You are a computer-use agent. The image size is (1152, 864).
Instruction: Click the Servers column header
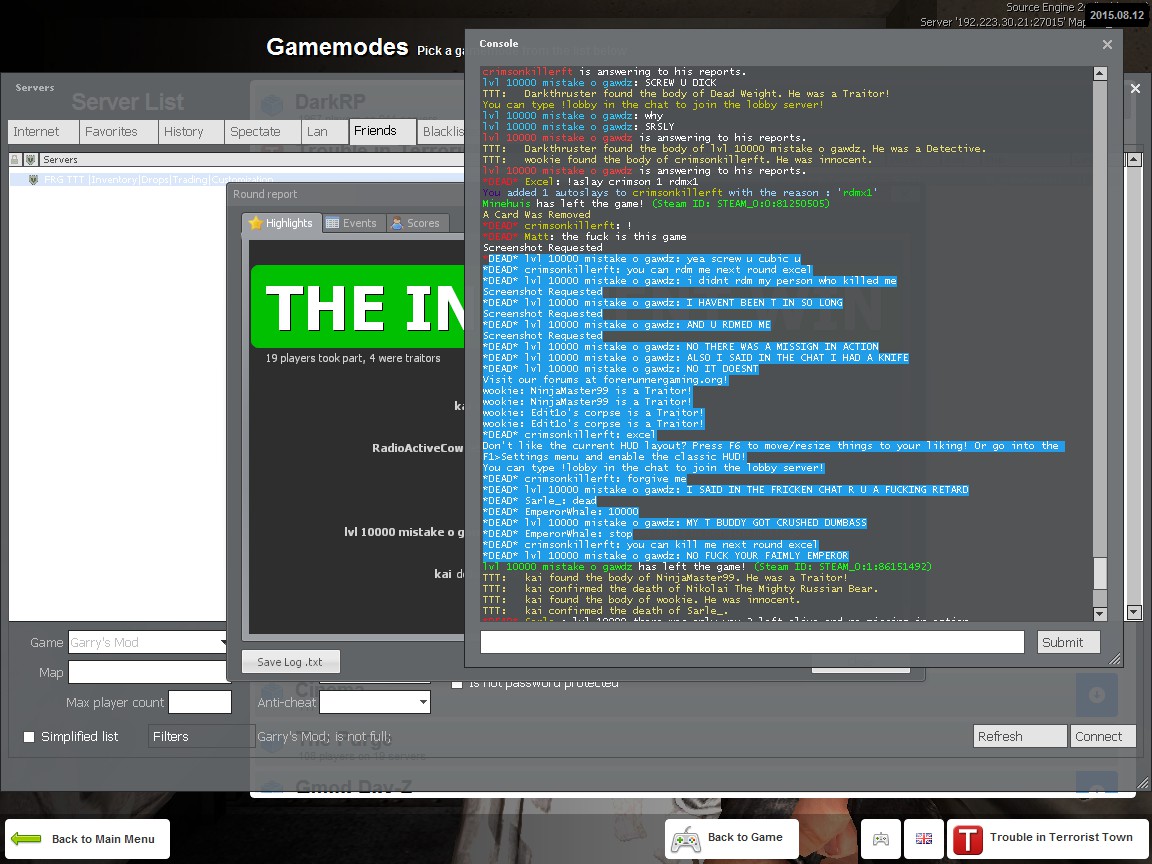[x=250, y=159]
